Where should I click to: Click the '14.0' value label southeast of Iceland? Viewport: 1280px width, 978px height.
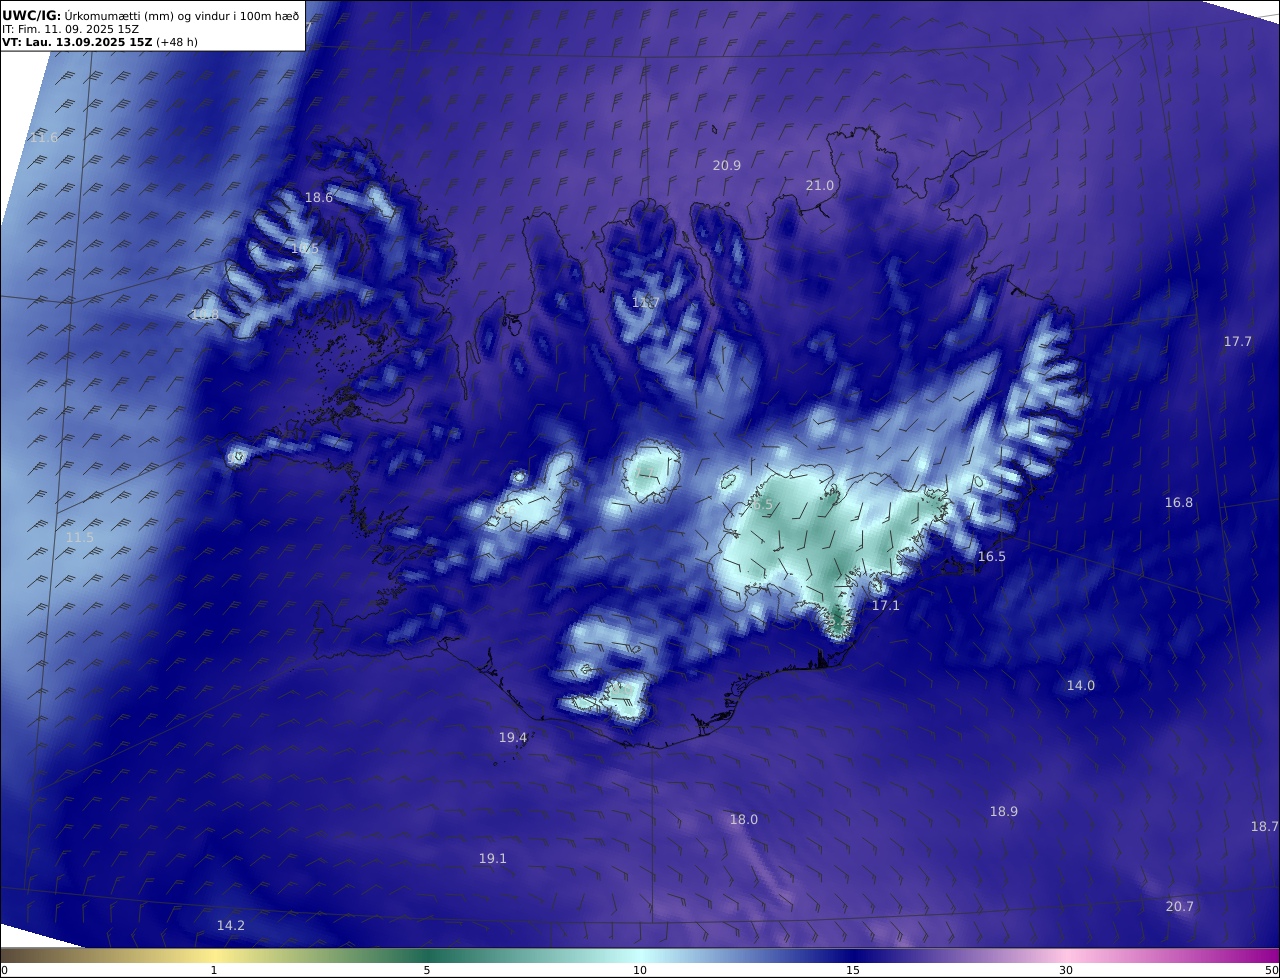pos(1081,686)
